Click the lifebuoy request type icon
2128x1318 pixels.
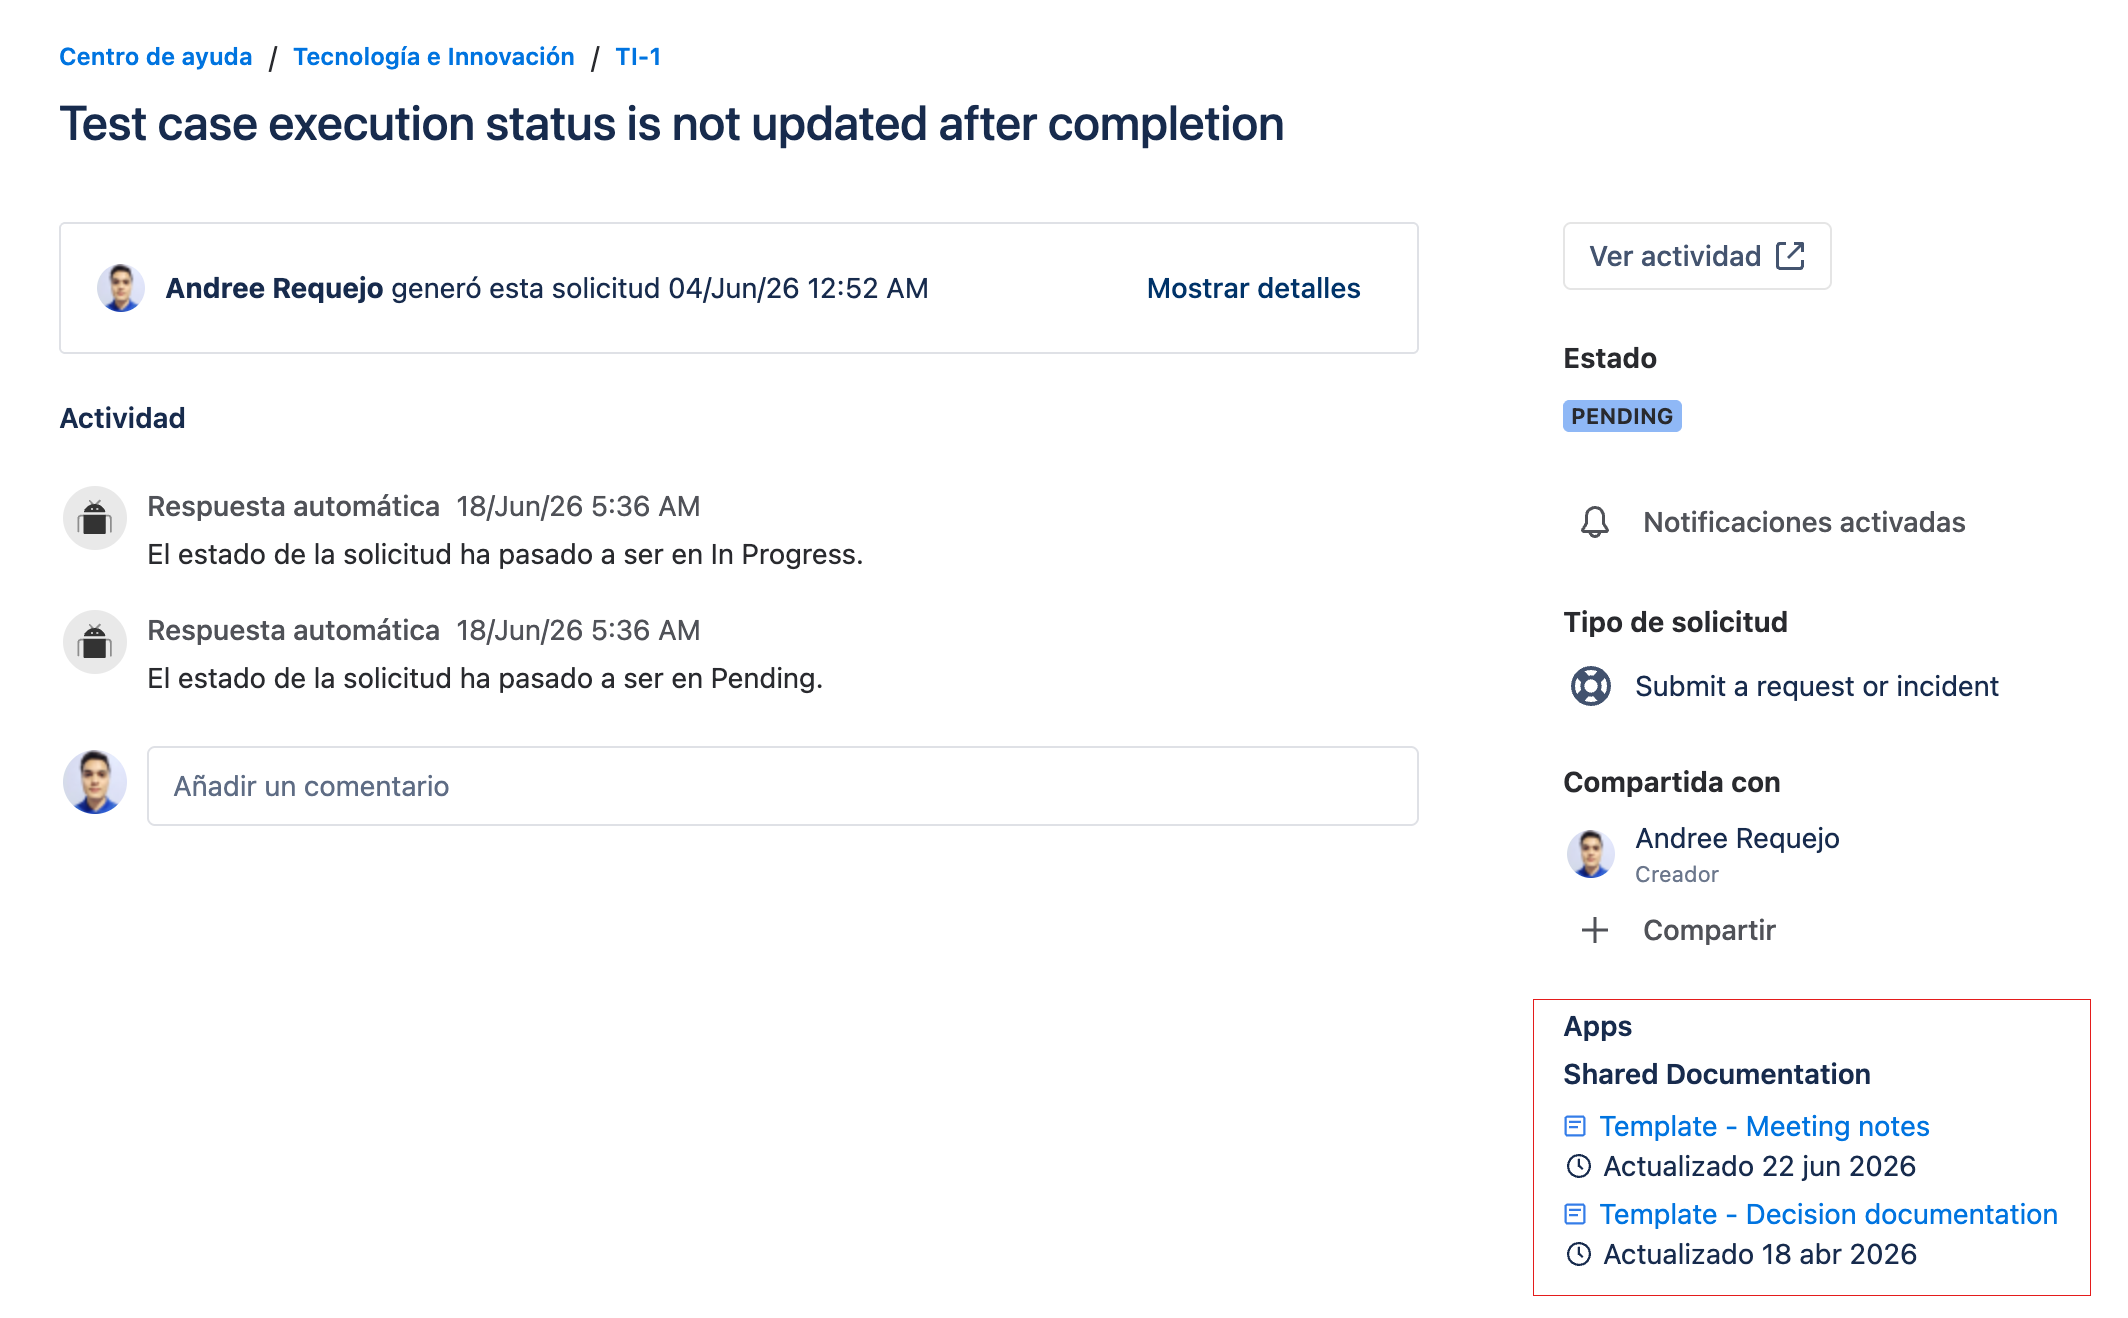point(1591,686)
